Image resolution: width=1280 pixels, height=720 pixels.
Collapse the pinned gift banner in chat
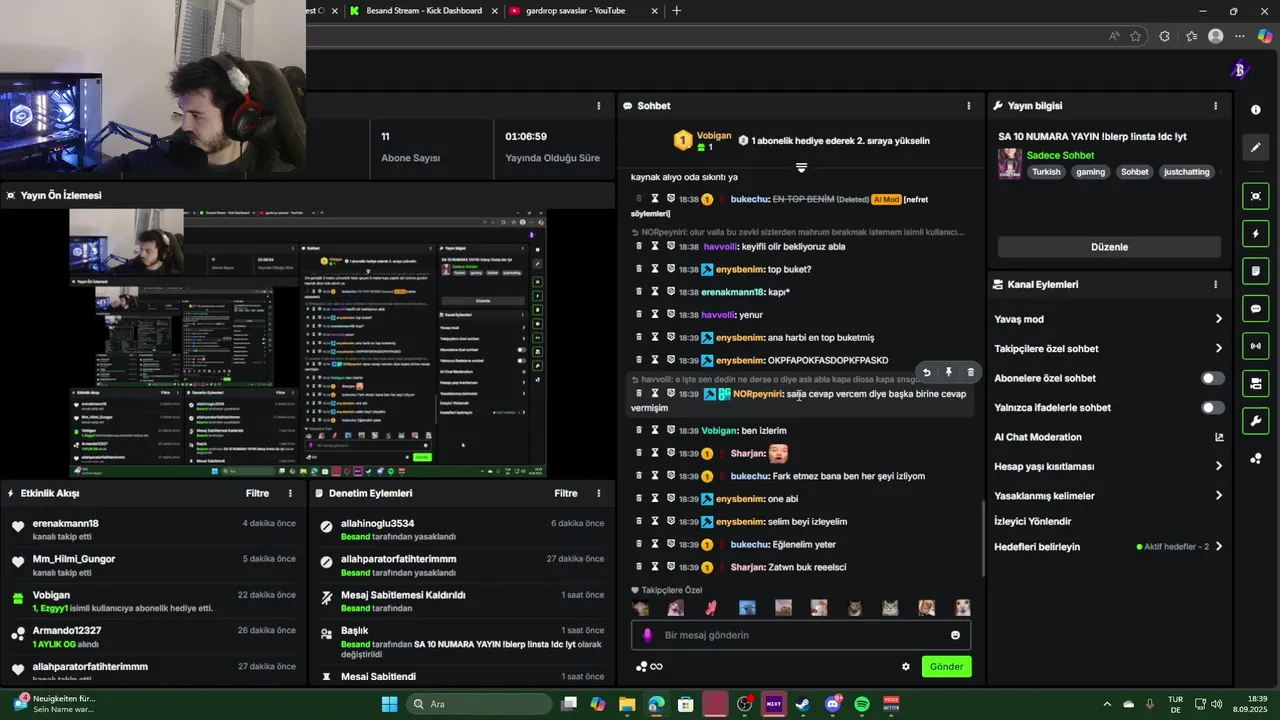[801, 167]
